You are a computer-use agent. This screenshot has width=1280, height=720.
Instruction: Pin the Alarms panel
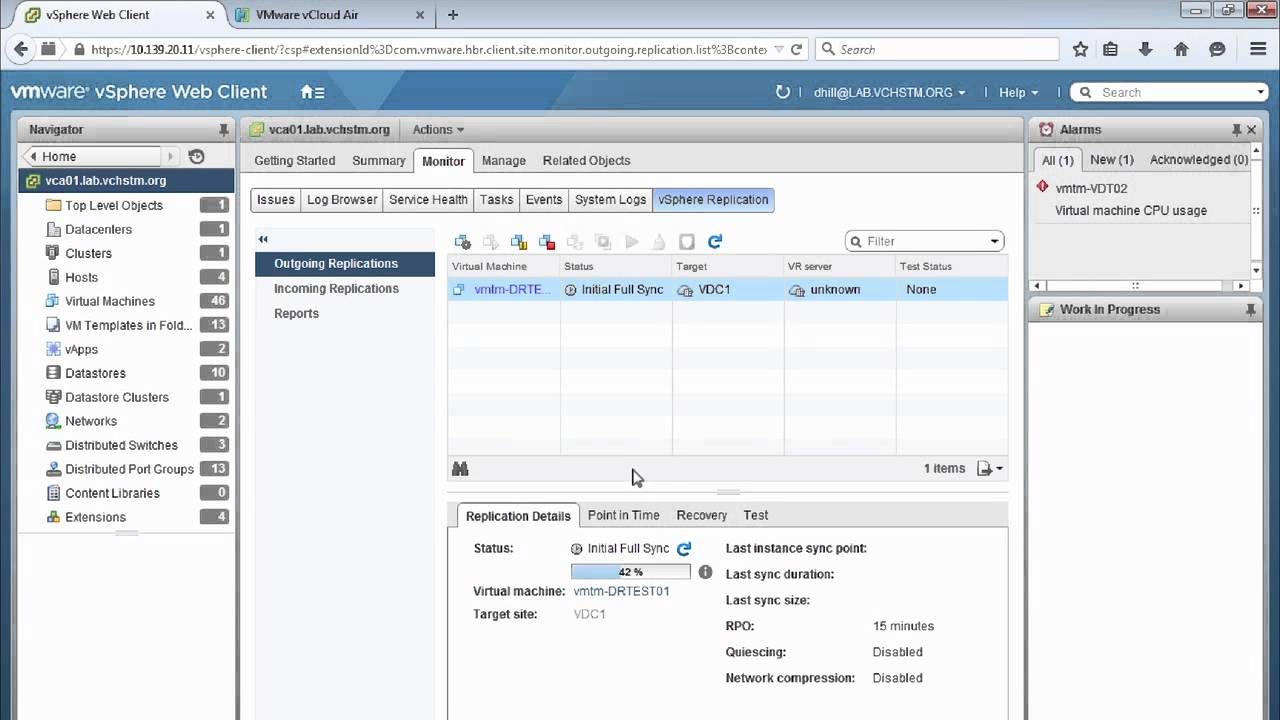(x=1236, y=130)
